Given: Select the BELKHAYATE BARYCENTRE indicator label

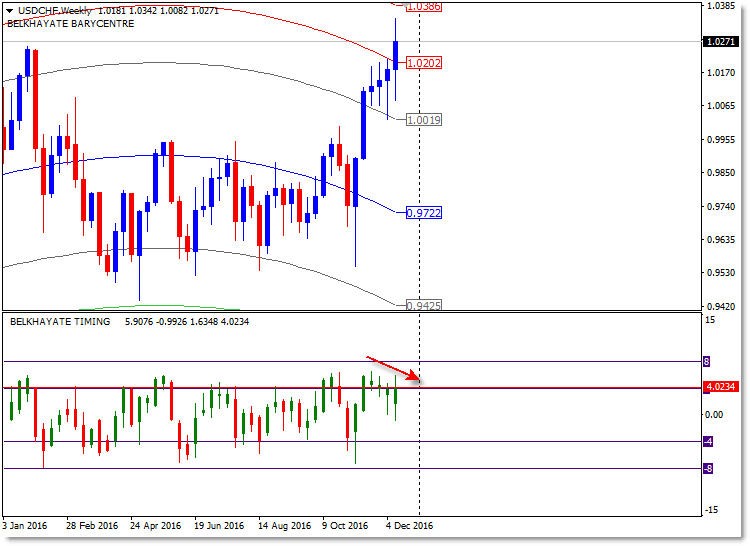Looking at the screenshot, I should click(x=70, y=23).
